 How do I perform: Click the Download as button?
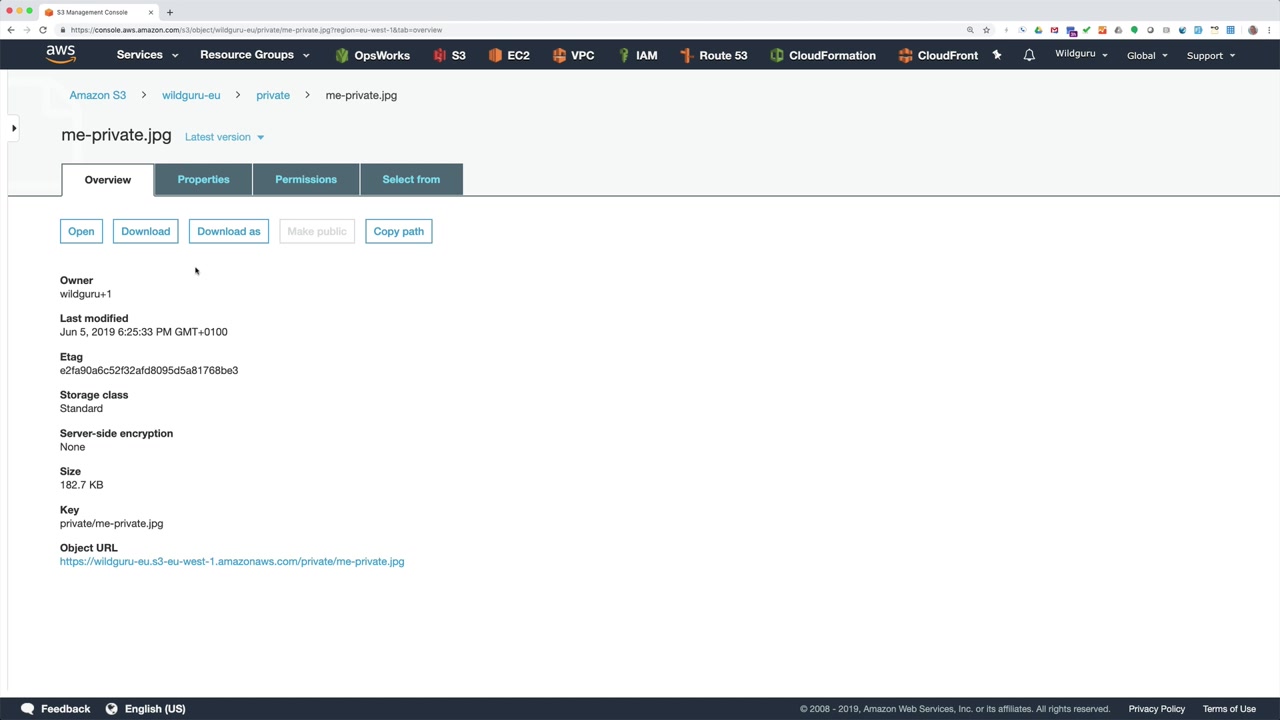point(229,231)
